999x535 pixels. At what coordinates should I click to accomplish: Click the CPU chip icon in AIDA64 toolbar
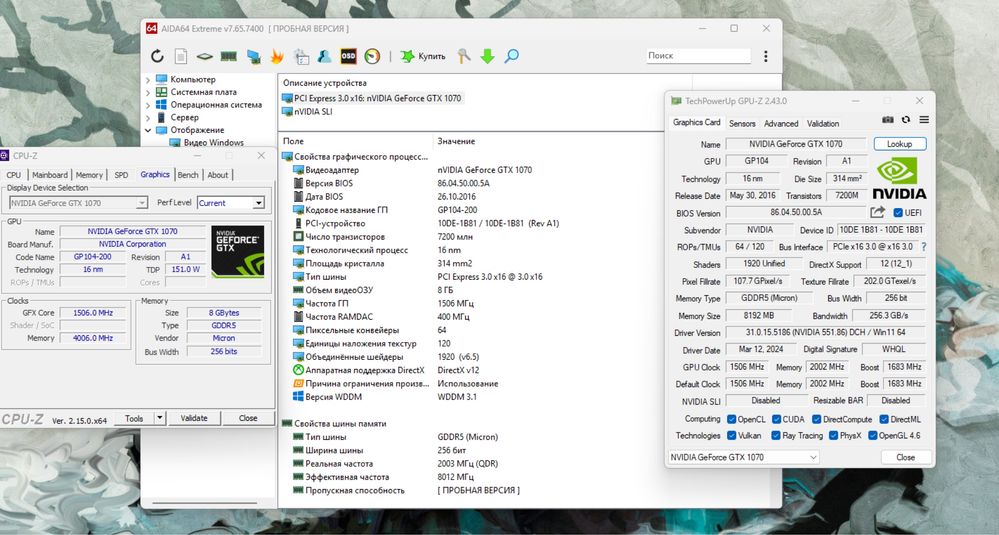[205, 57]
